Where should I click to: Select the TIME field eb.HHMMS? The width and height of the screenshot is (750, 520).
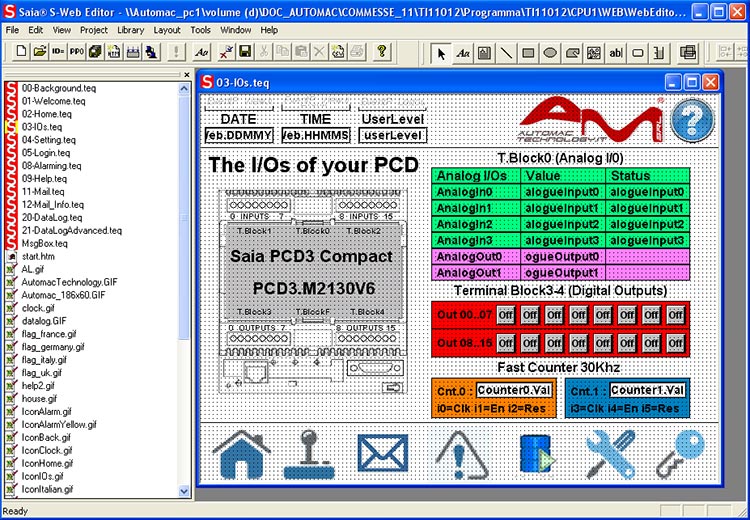316,135
